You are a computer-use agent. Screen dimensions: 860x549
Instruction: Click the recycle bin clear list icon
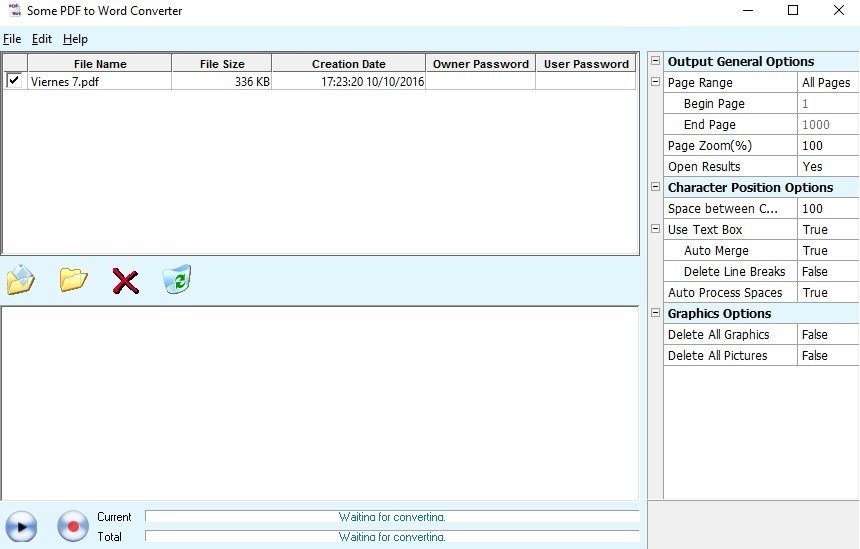[x=177, y=279]
